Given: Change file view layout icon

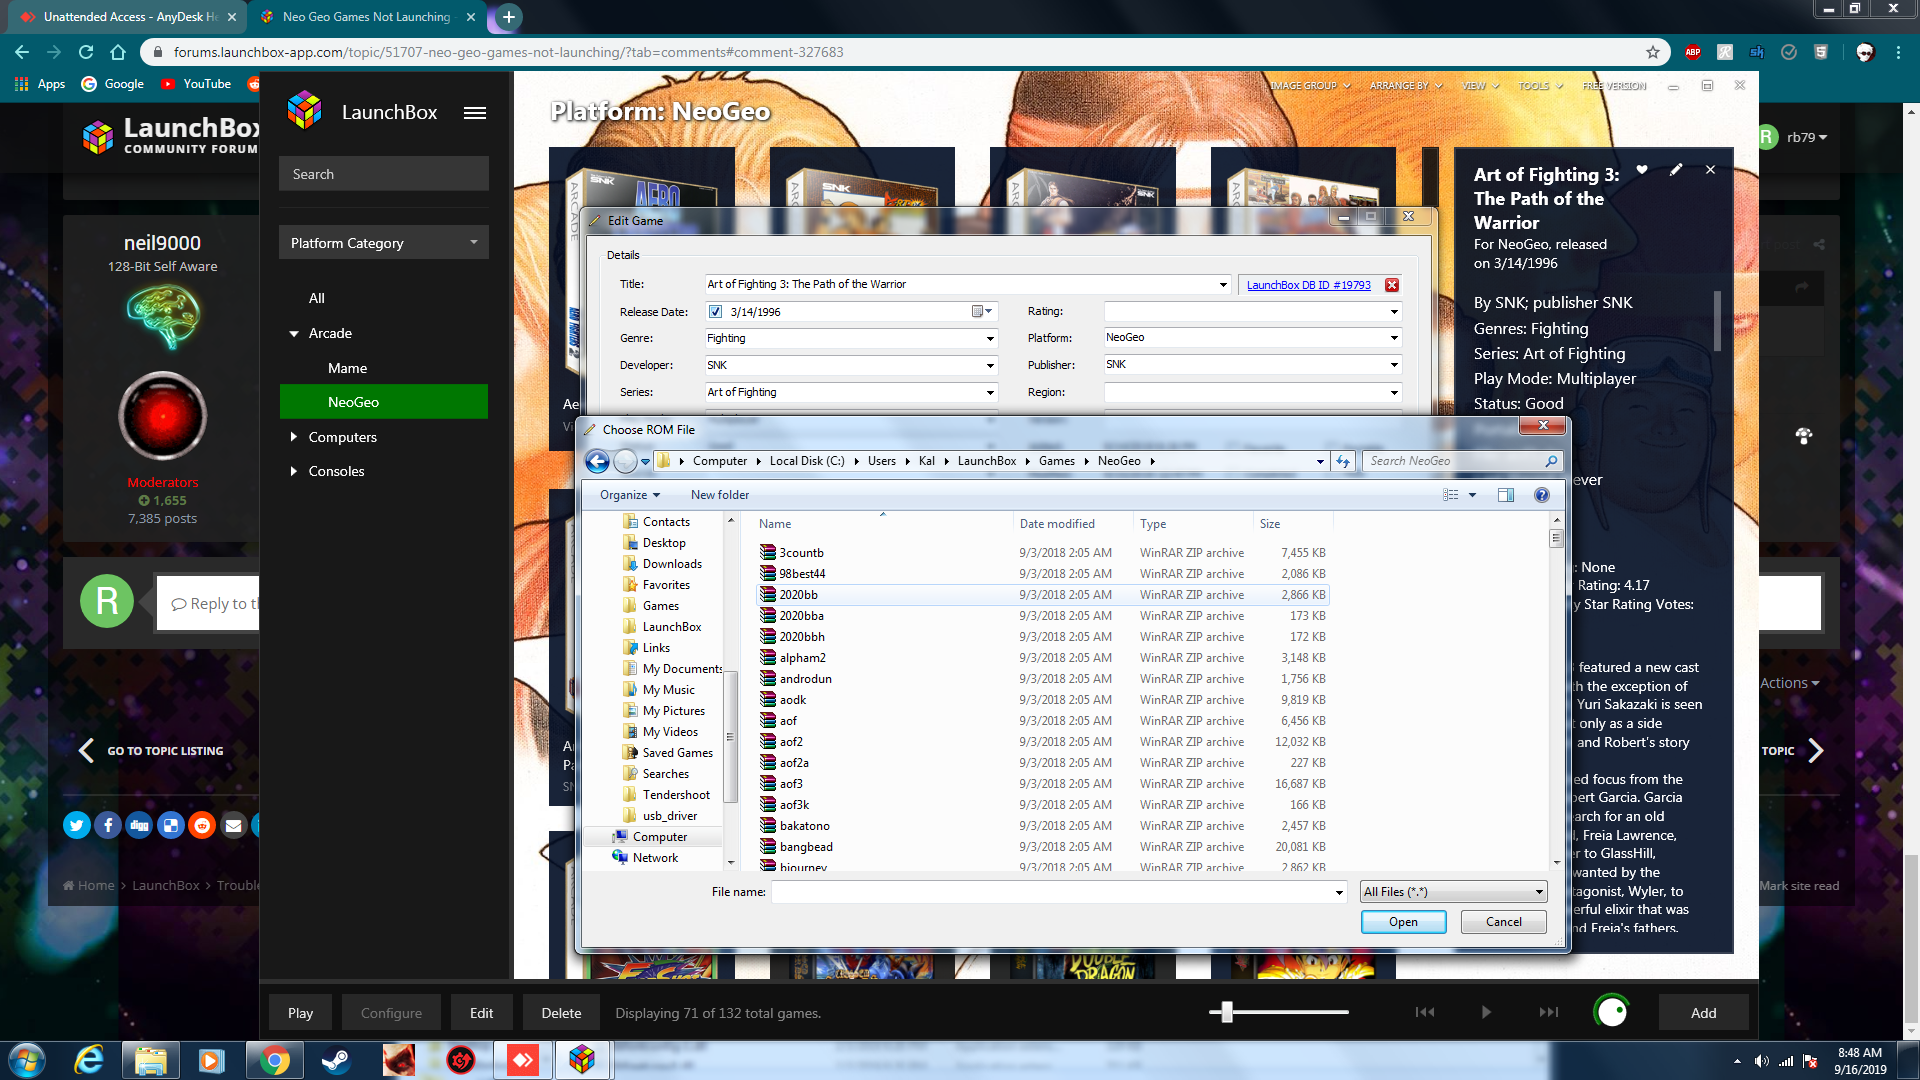Looking at the screenshot, I should coord(1451,495).
